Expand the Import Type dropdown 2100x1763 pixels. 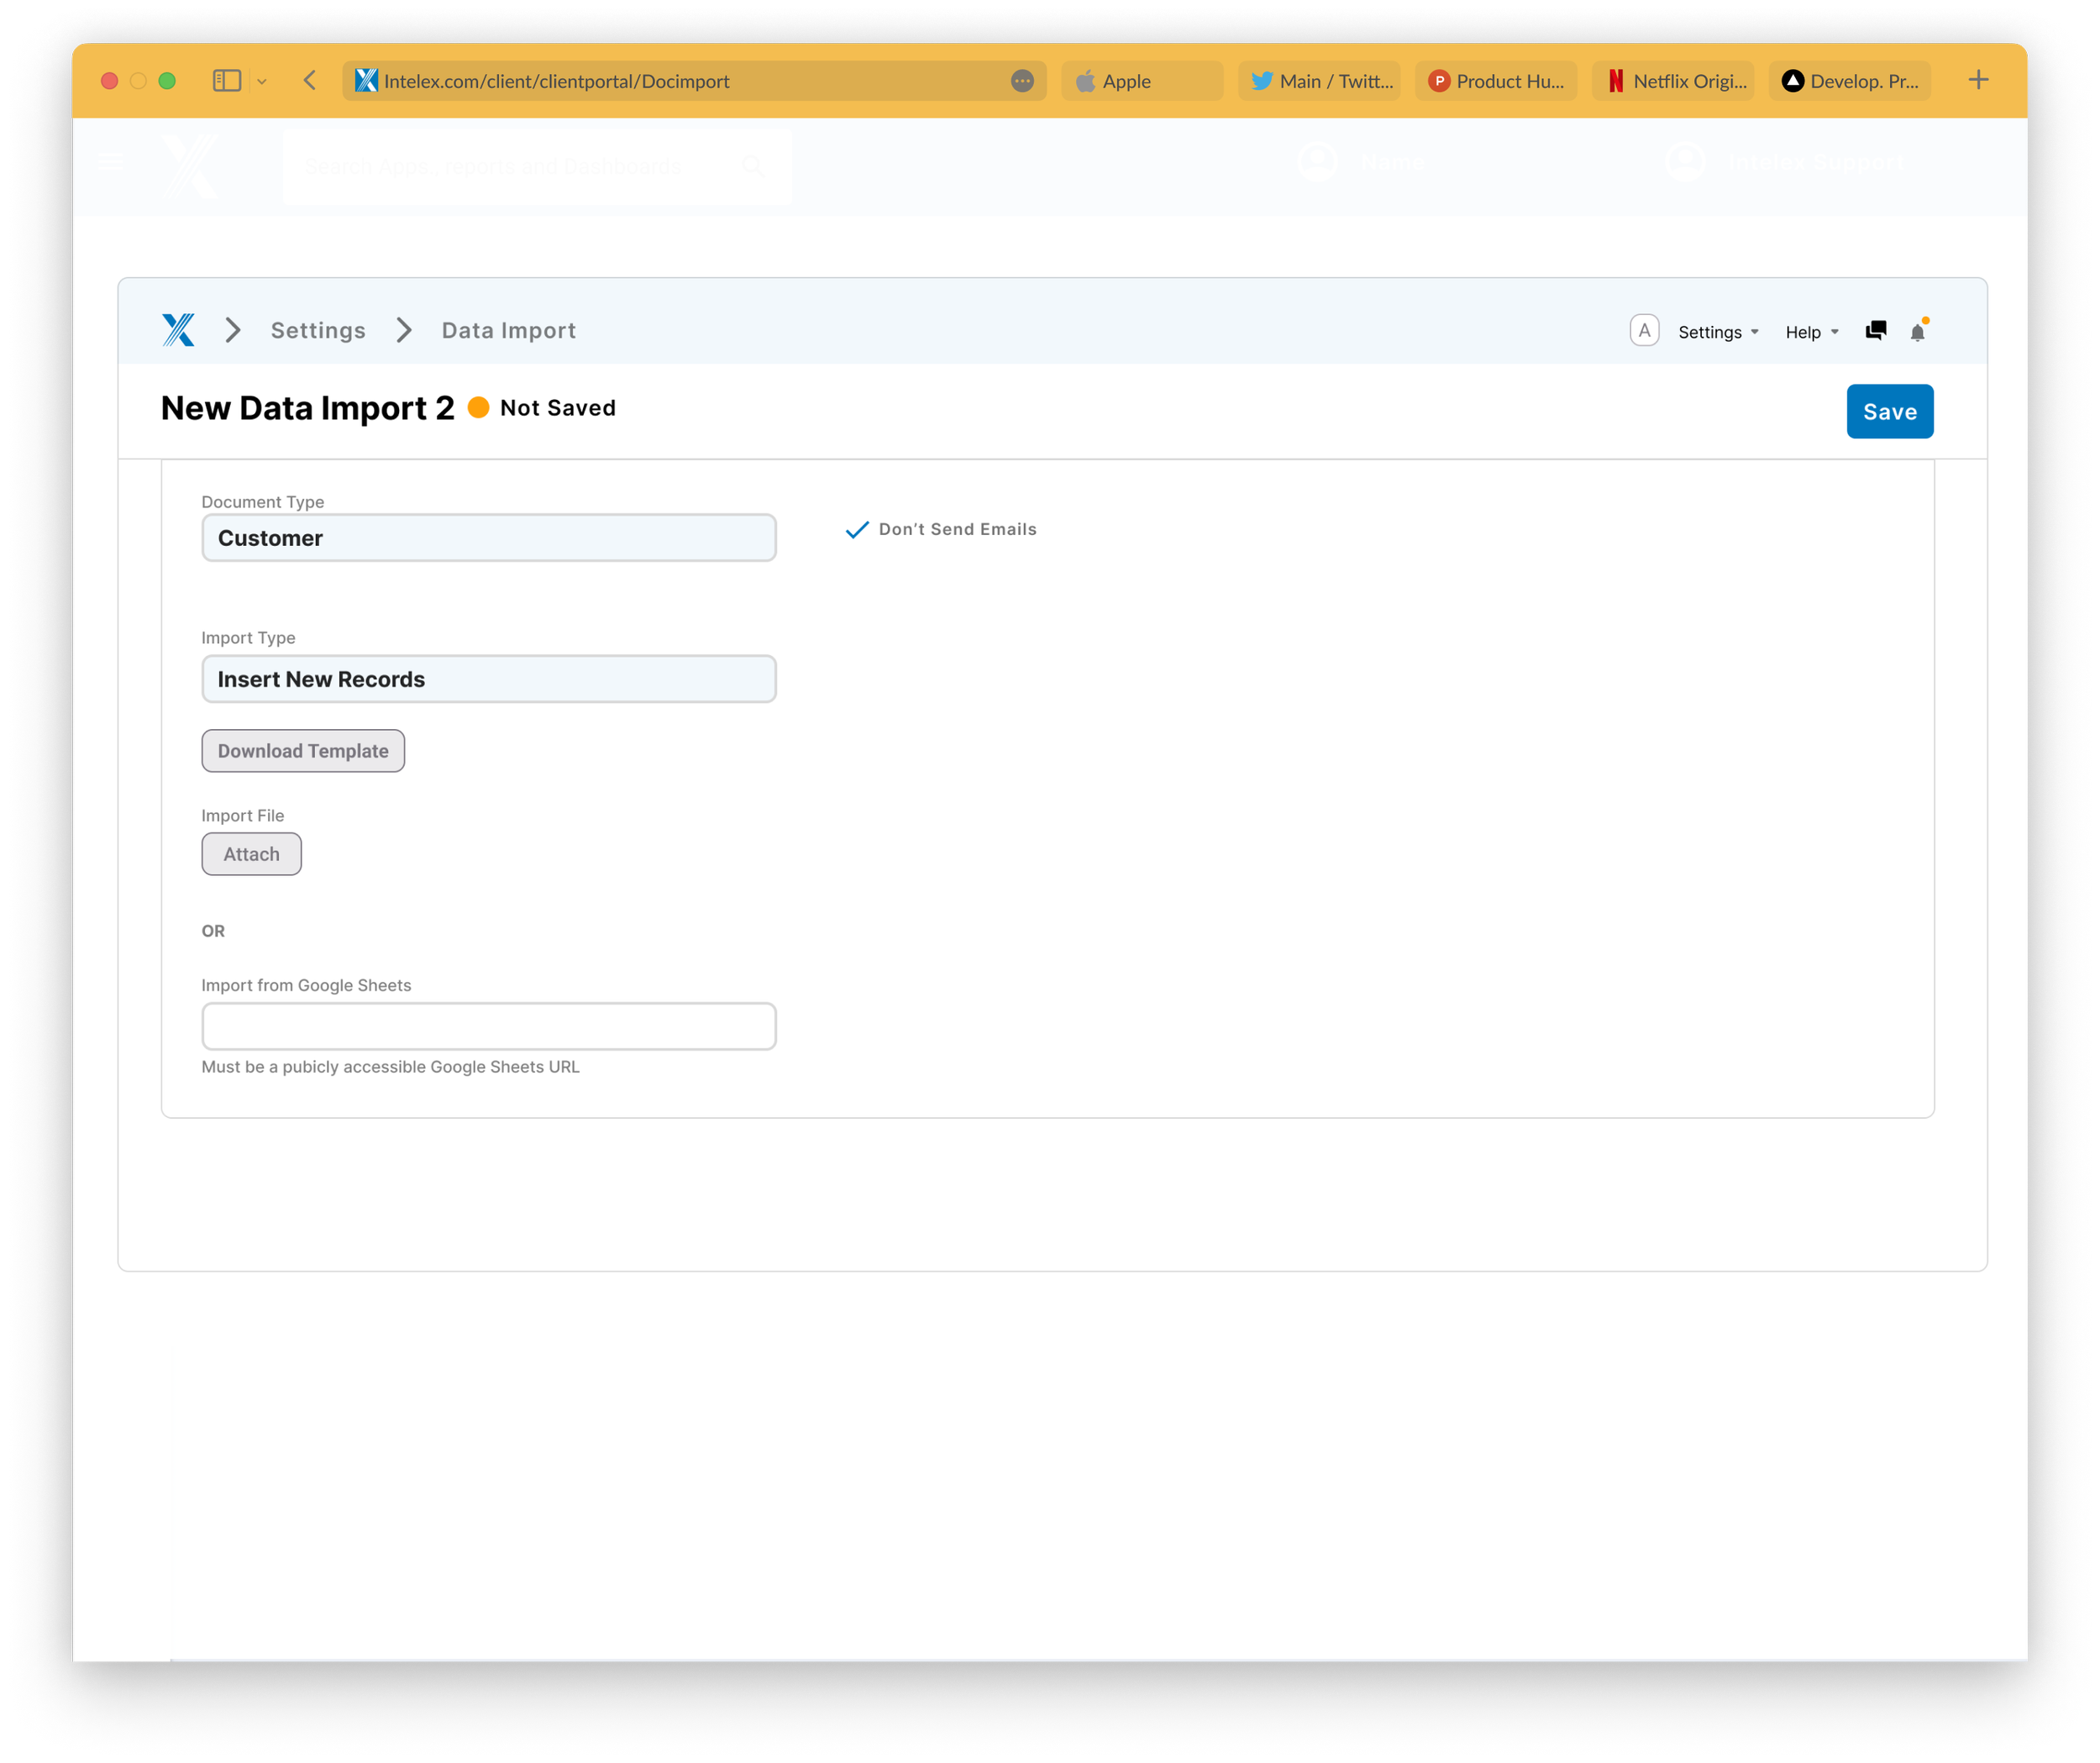pyautogui.click(x=488, y=679)
